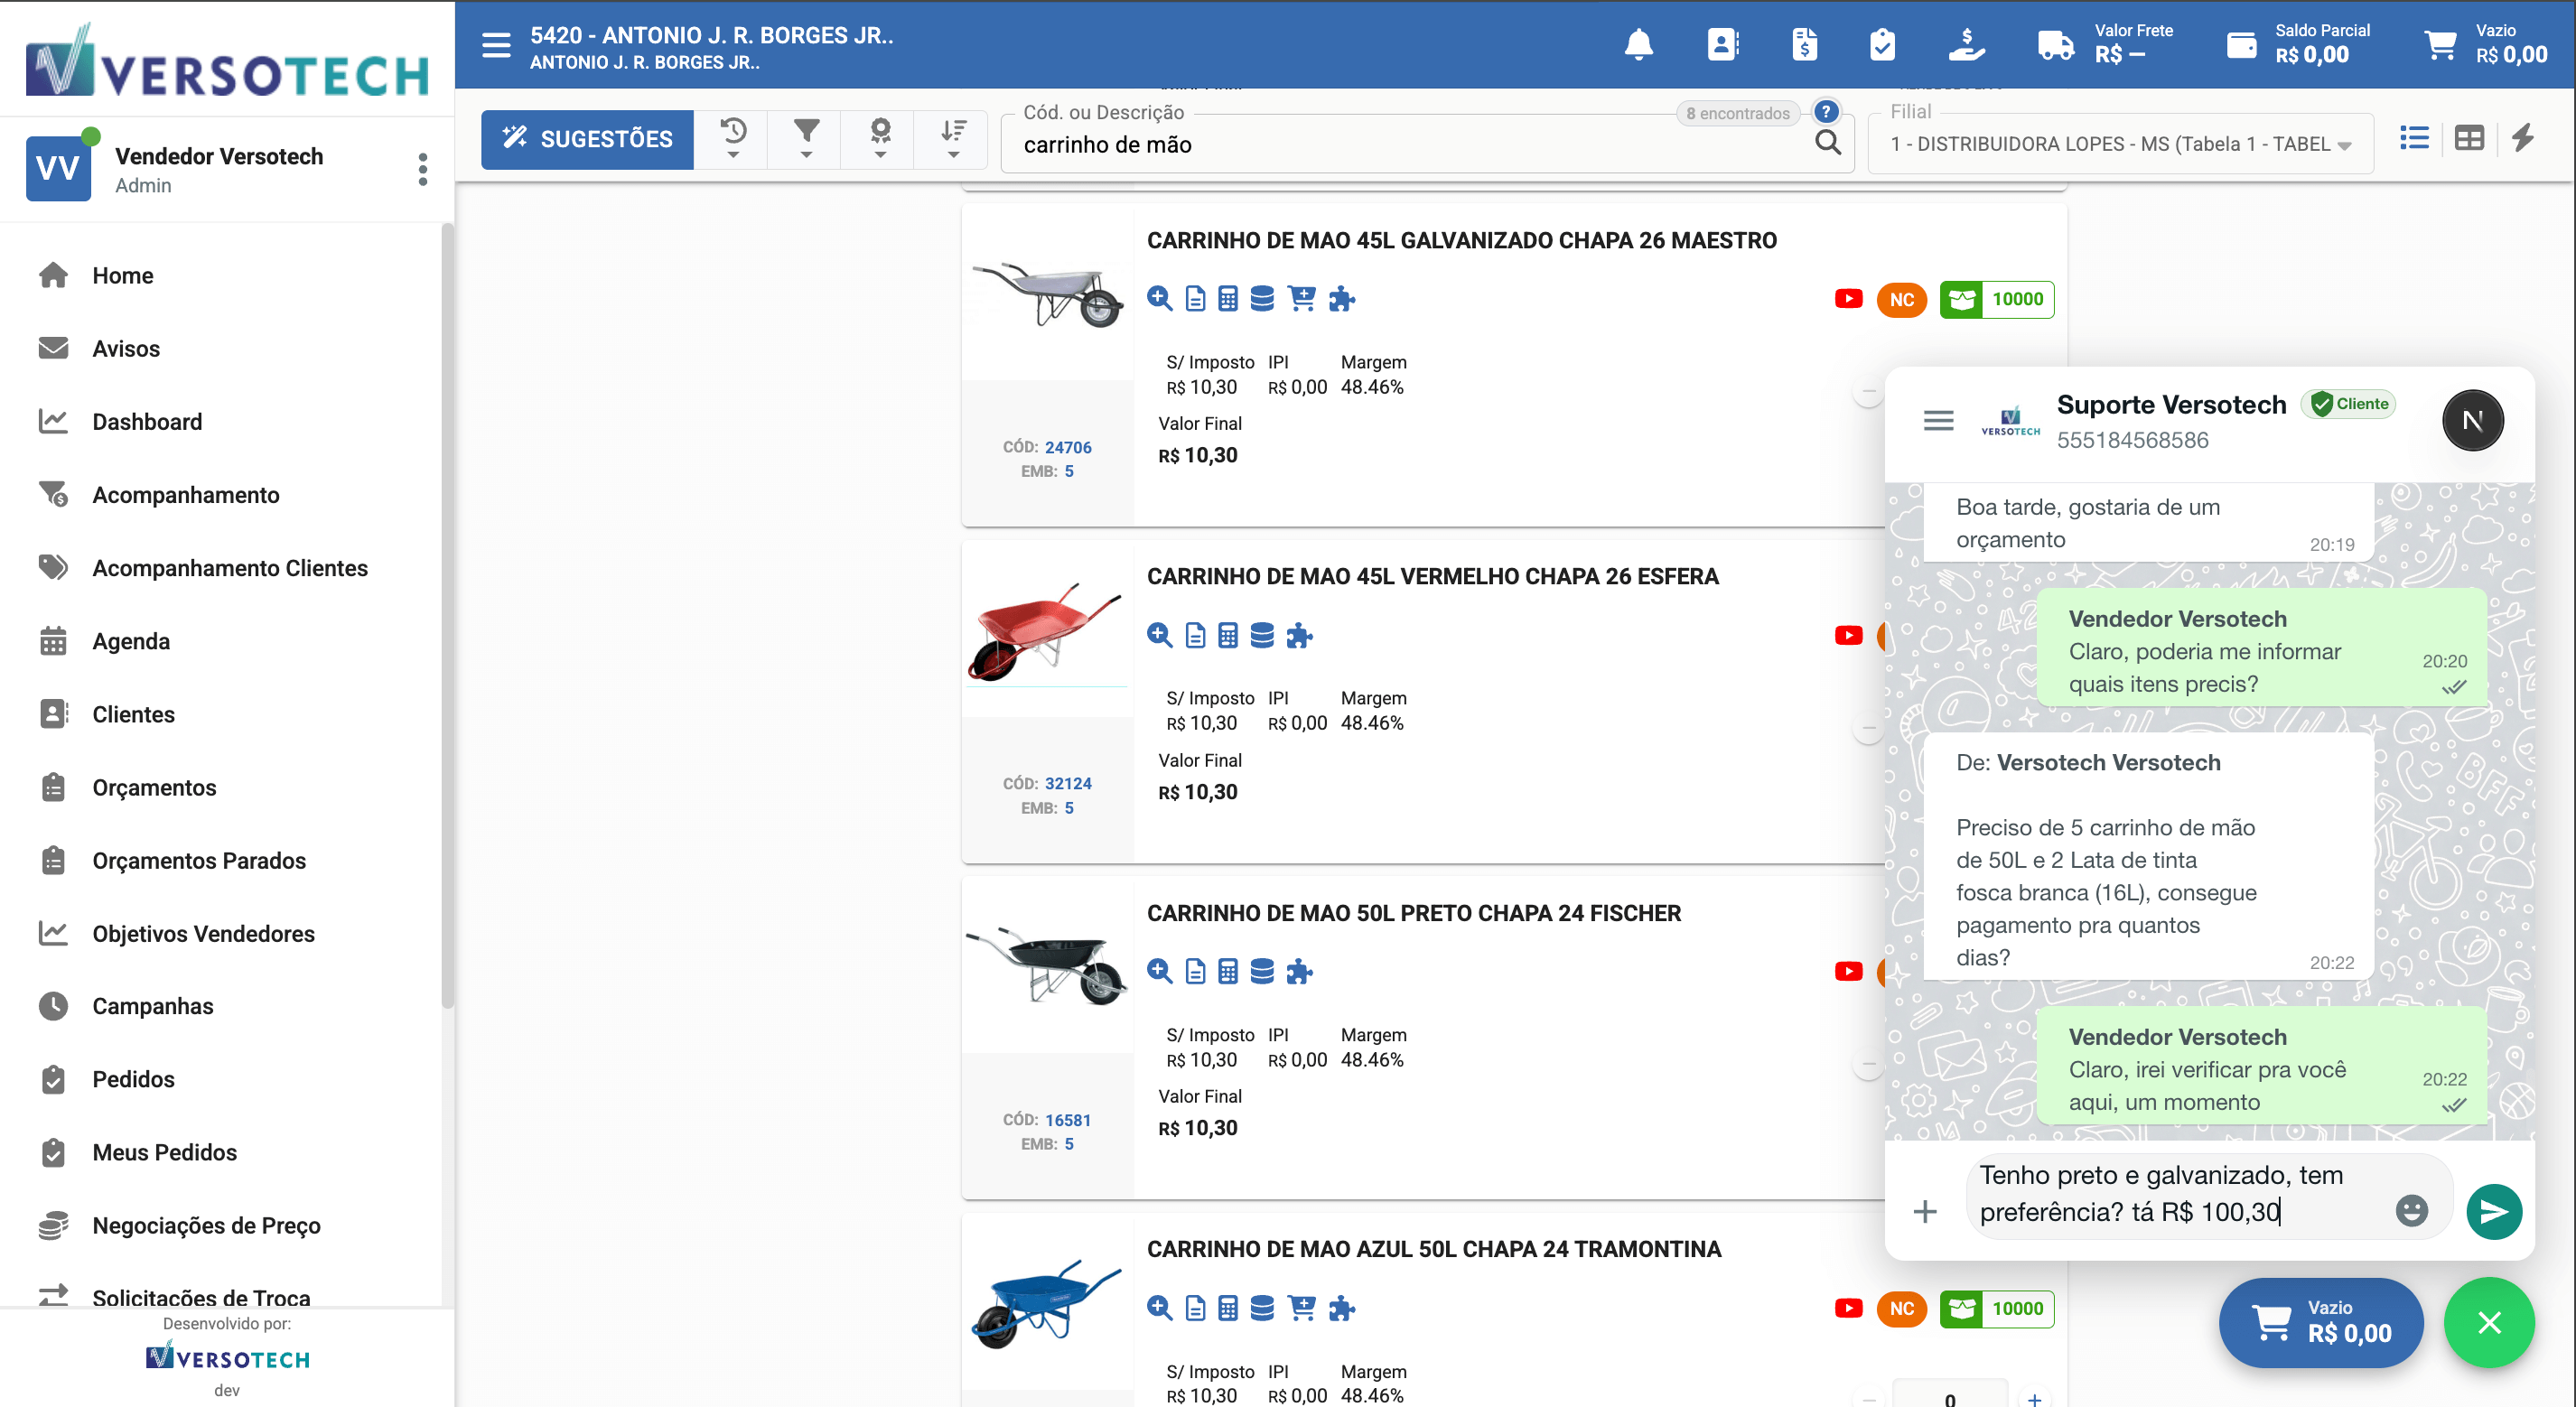The image size is (2576, 1407).
Task: Switch to list view layout
Action: point(2414,138)
